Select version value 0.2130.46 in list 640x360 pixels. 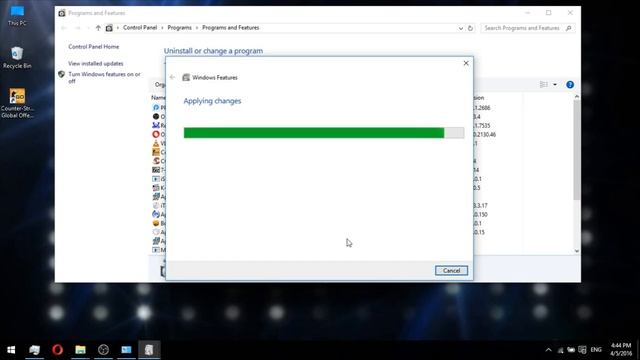[484, 135]
